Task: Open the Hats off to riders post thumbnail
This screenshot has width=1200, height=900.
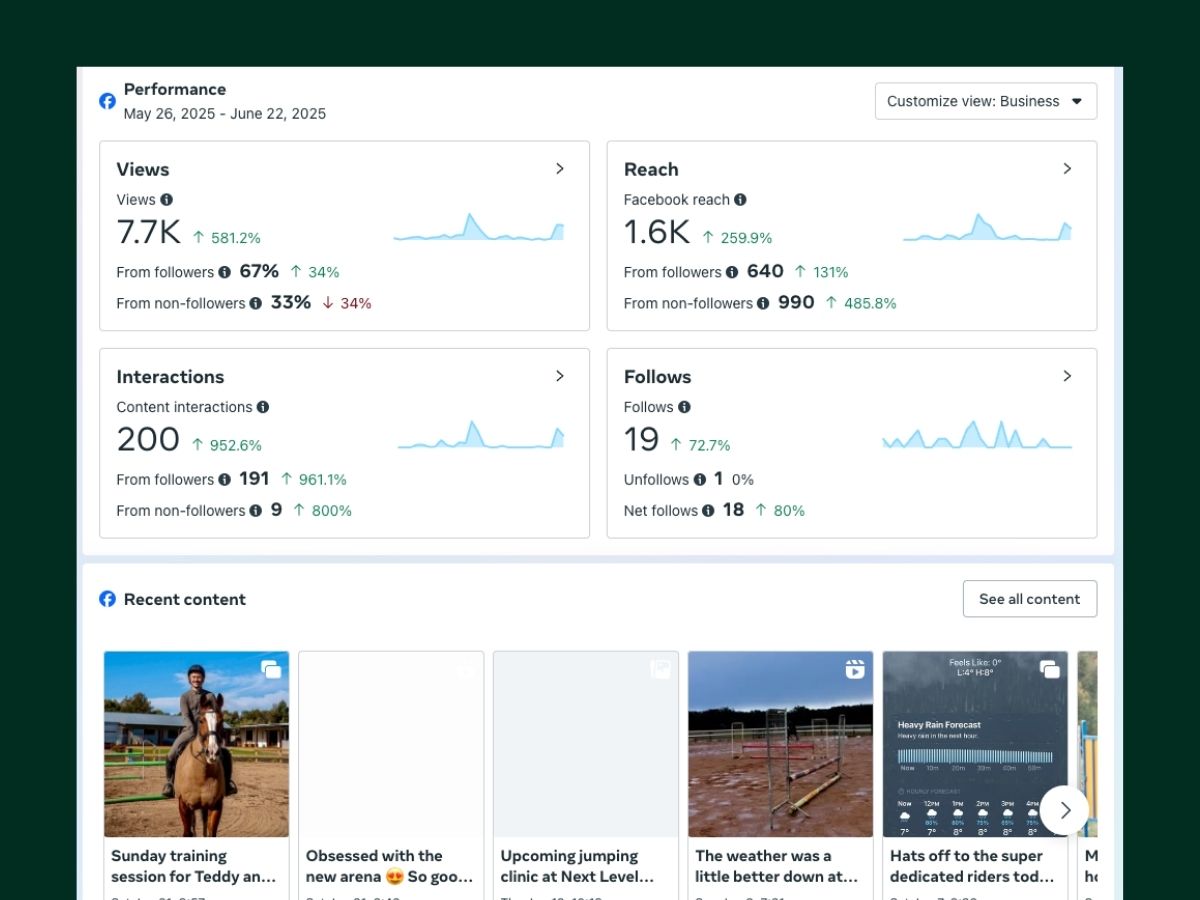Action: 975,744
